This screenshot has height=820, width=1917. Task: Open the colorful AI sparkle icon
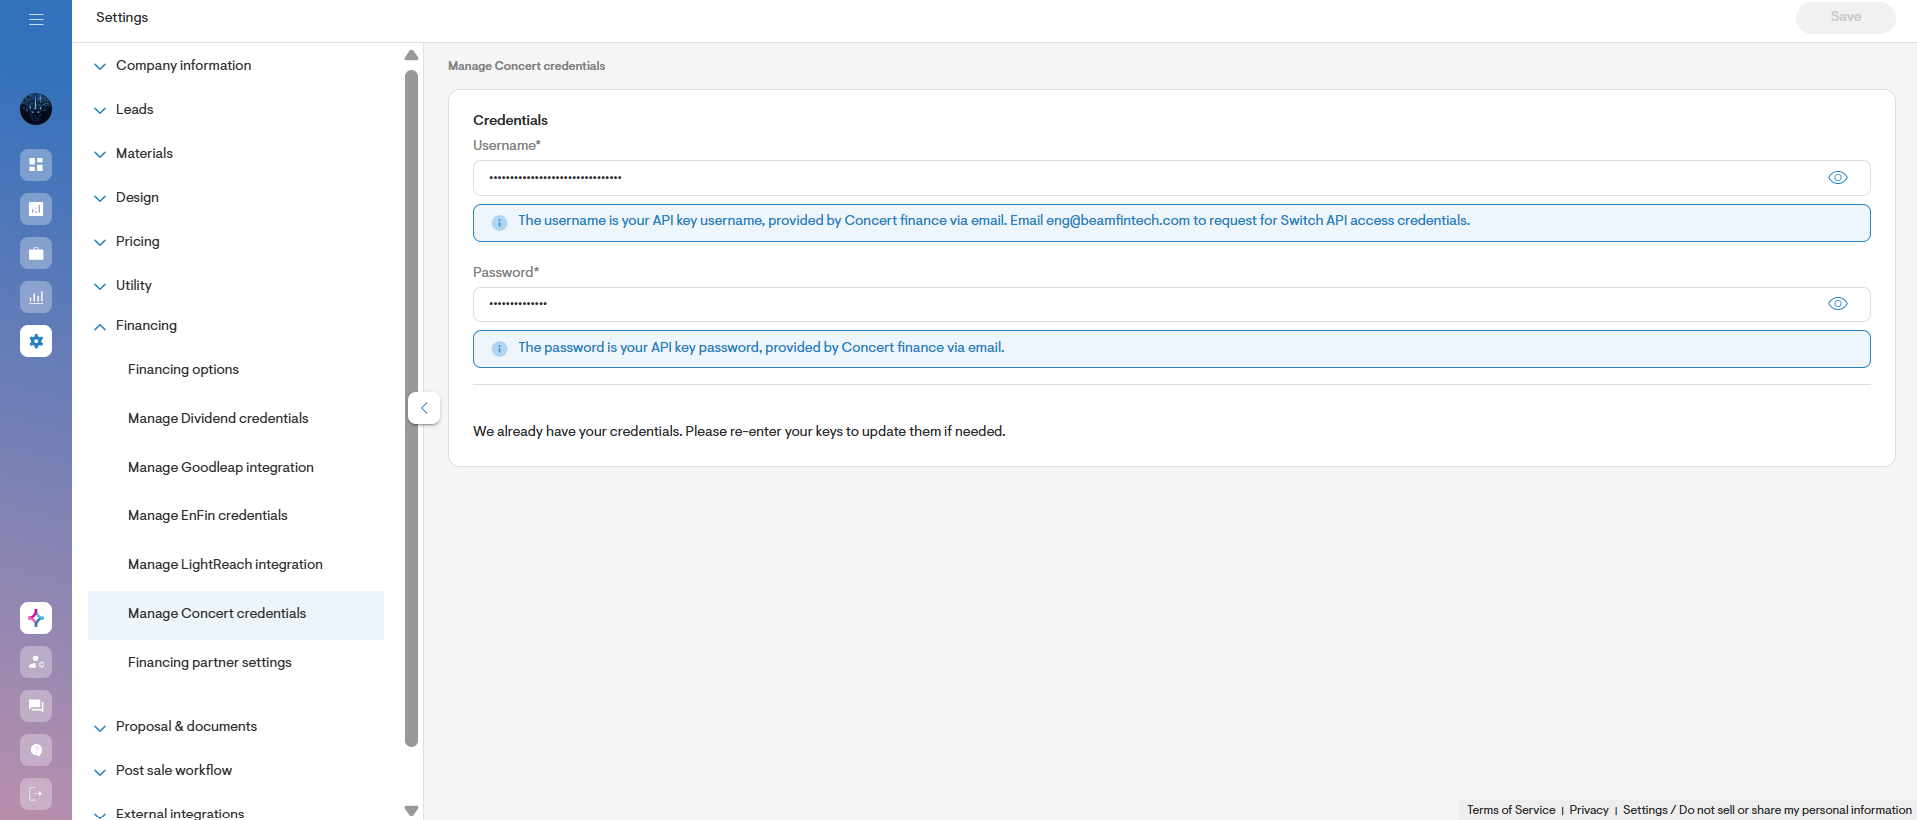point(36,618)
